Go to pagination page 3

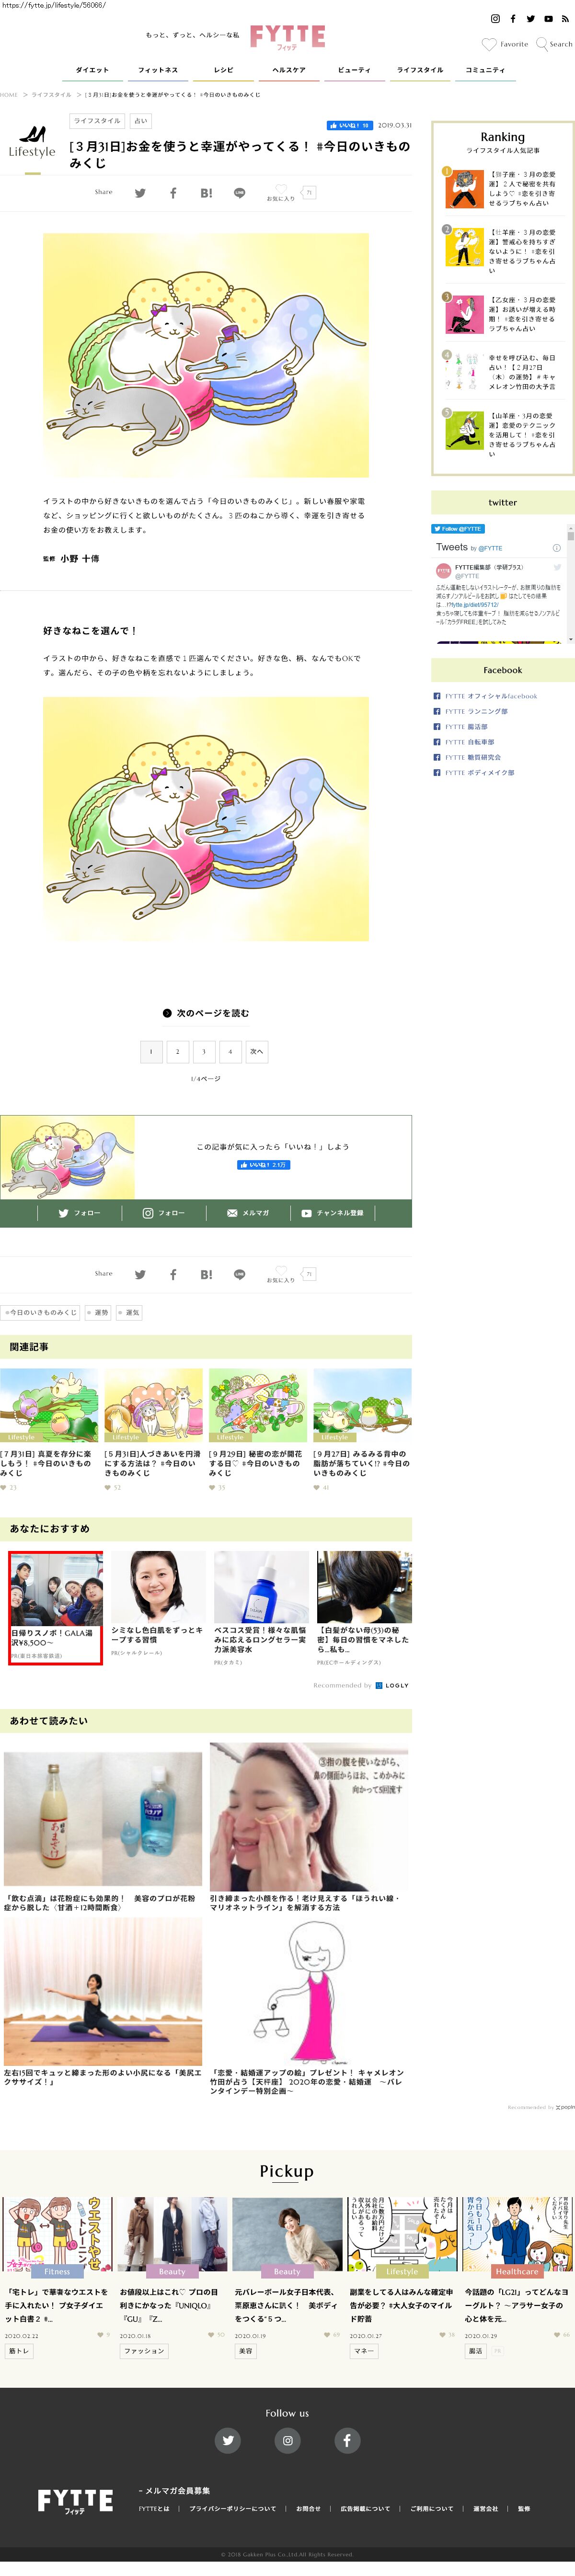(x=203, y=1051)
